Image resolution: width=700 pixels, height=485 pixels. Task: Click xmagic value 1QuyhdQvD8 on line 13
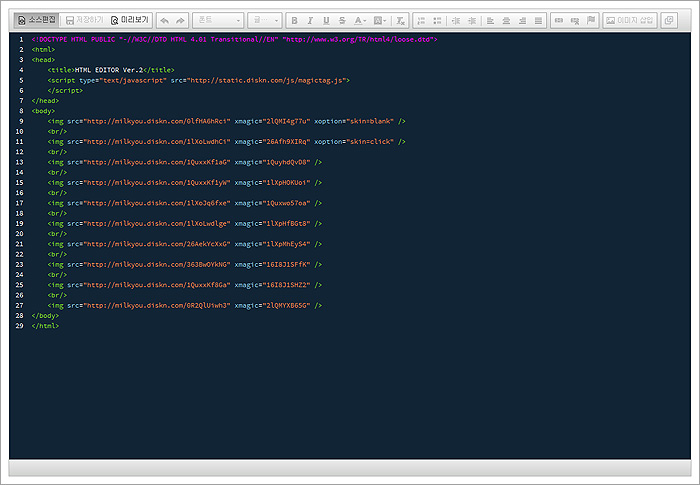[288, 163]
